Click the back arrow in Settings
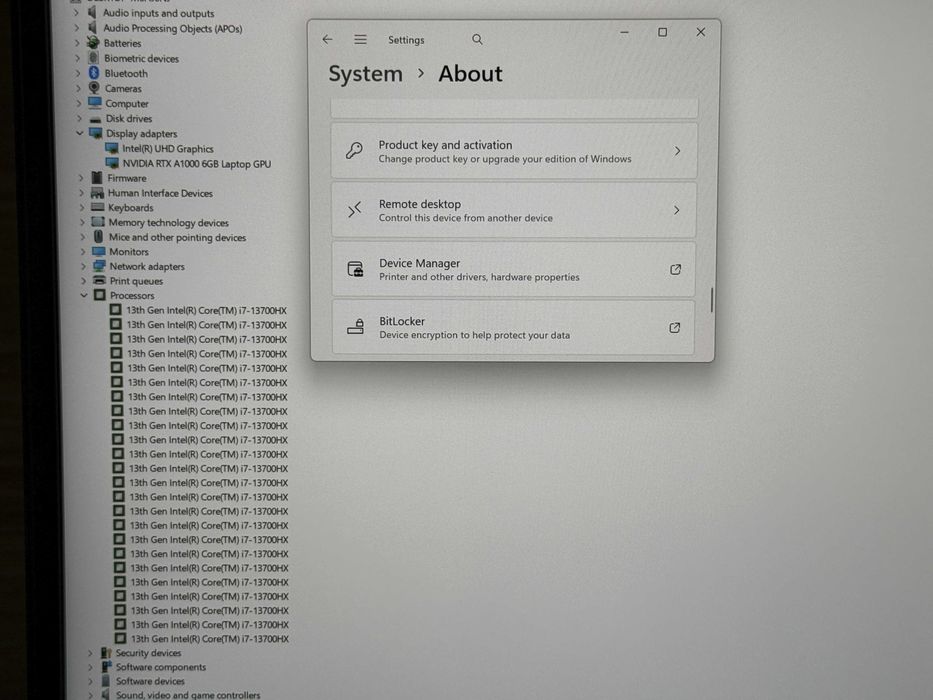The height and width of the screenshot is (700, 933). (x=327, y=39)
